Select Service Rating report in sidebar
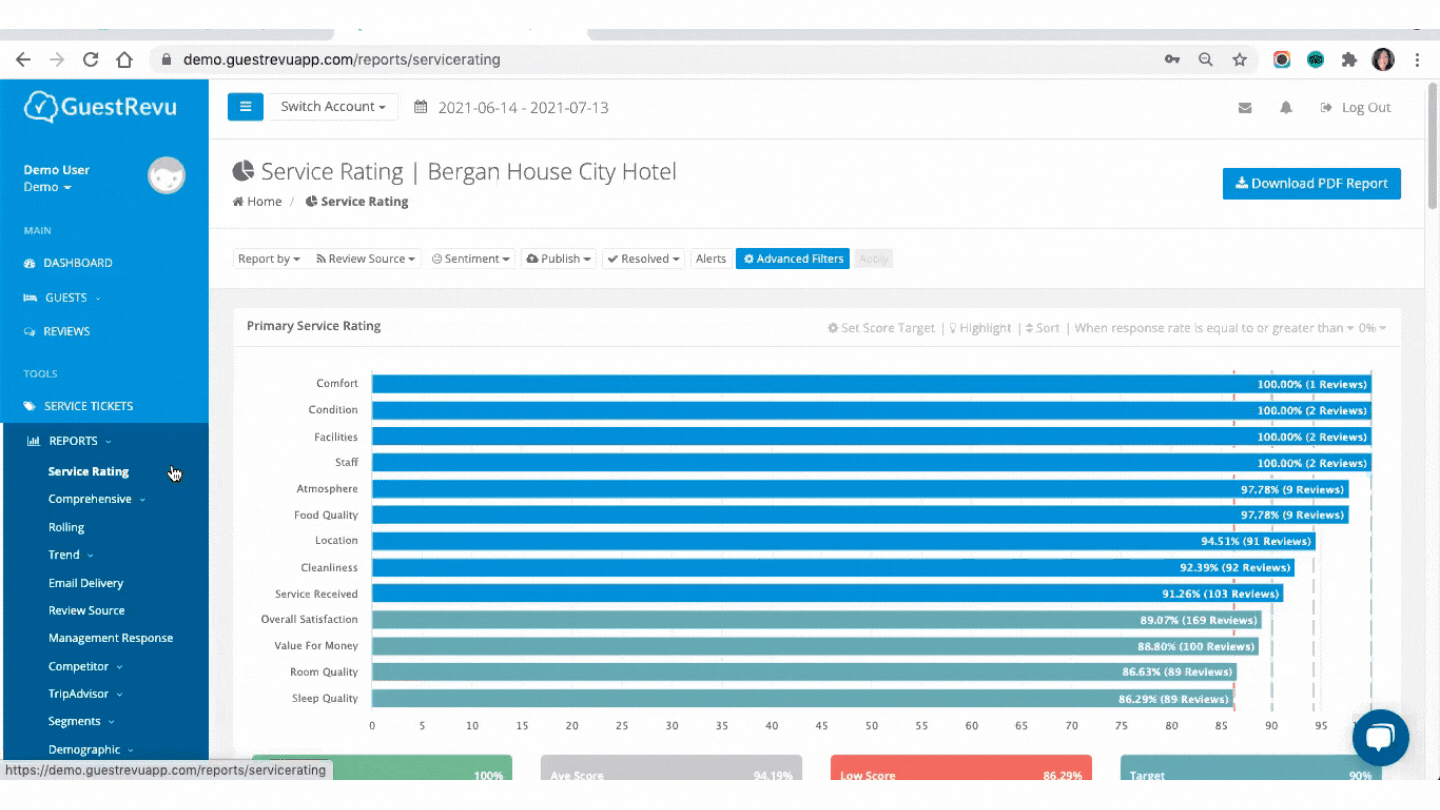This screenshot has width=1440, height=810. pos(88,472)
